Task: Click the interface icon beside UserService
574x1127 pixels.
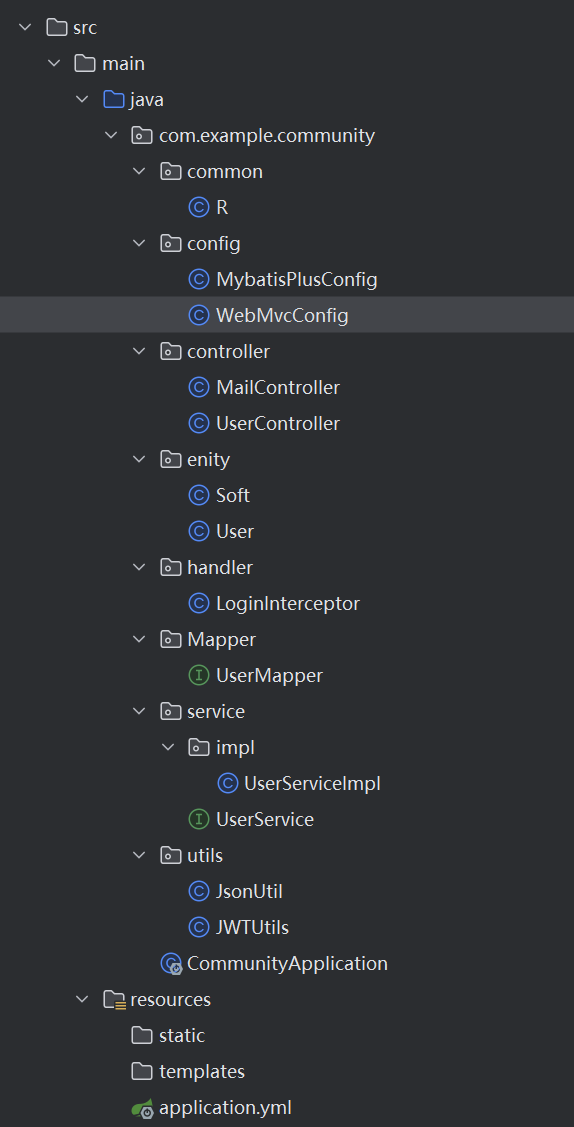Action: [198, 819]
